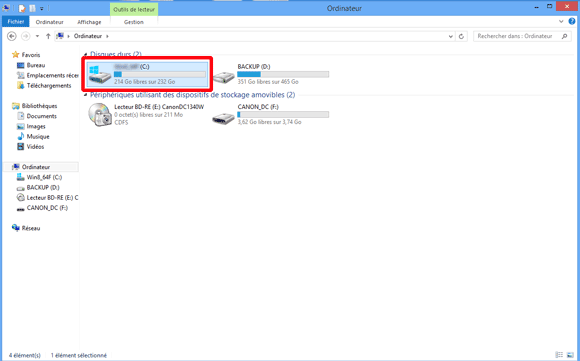580x361 pixels.
Task: Select BACKUP (D:) in navigation pane
Action: pos(43,188)
